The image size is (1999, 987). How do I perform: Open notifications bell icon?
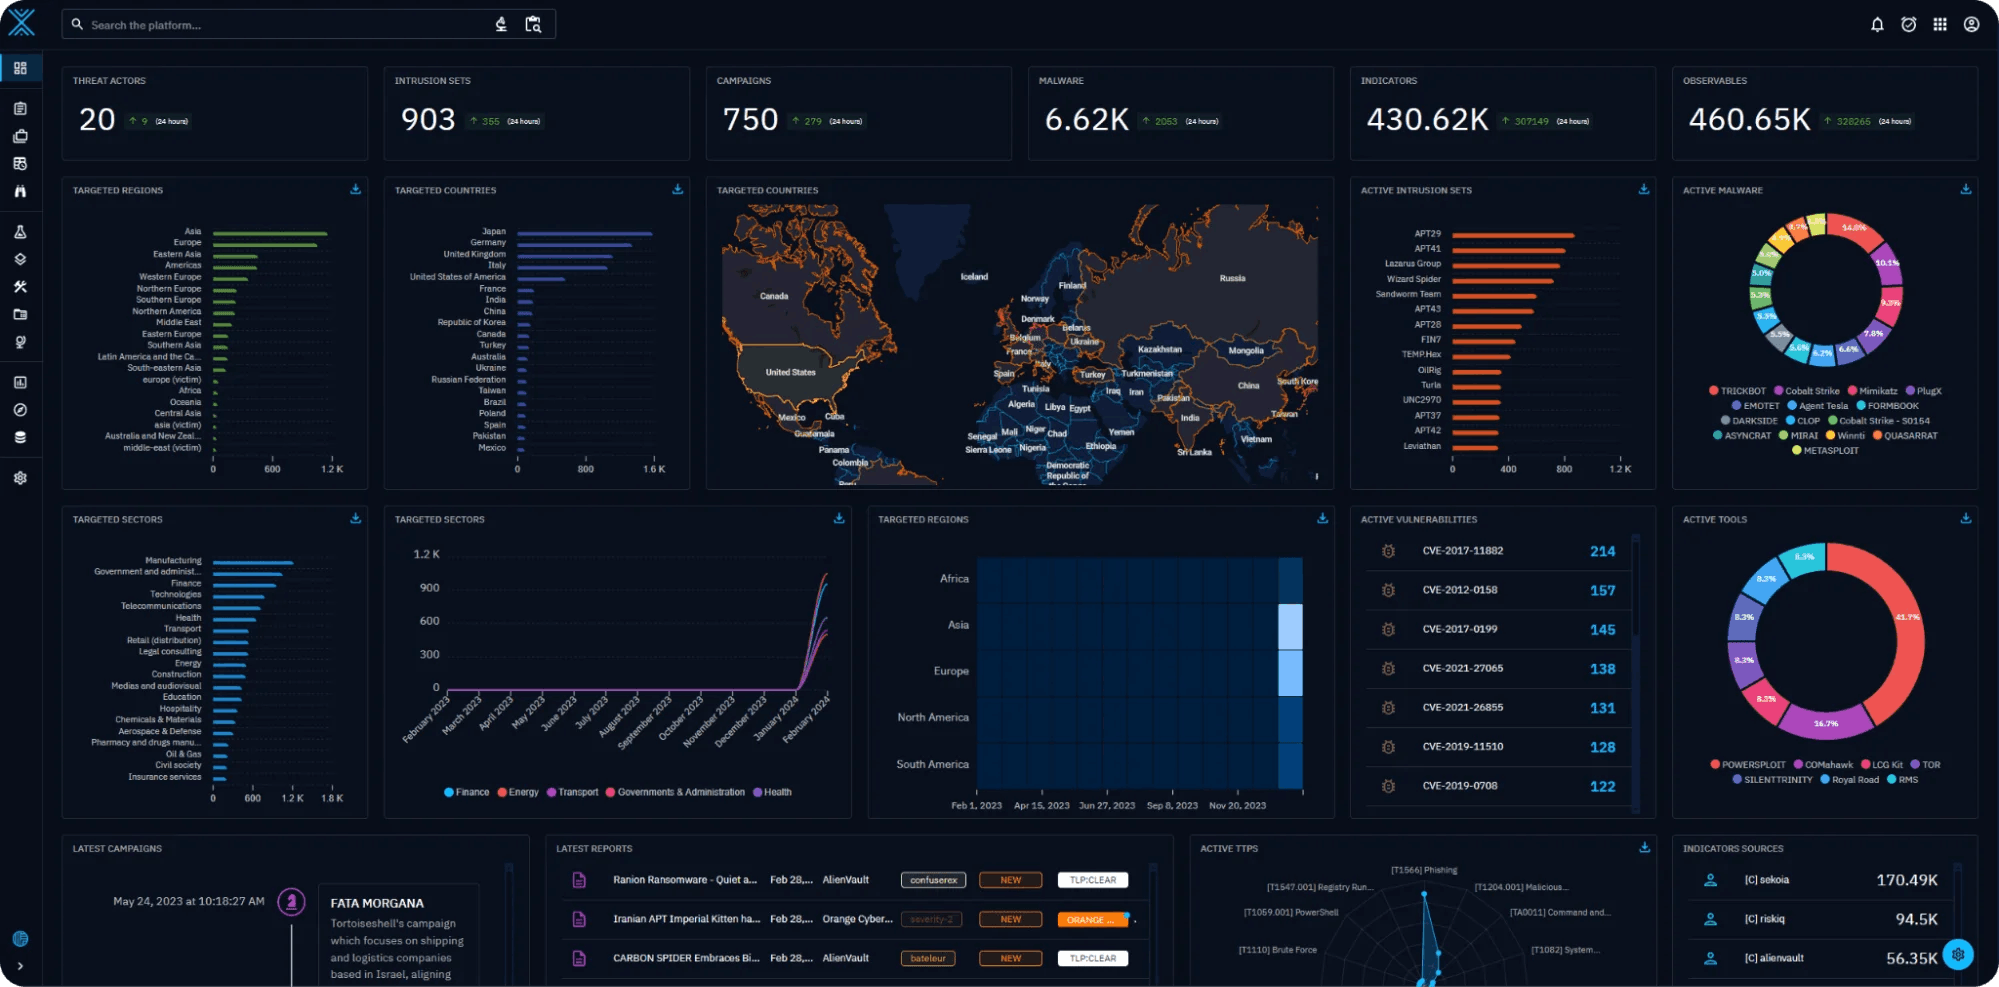coord(1877,24)
